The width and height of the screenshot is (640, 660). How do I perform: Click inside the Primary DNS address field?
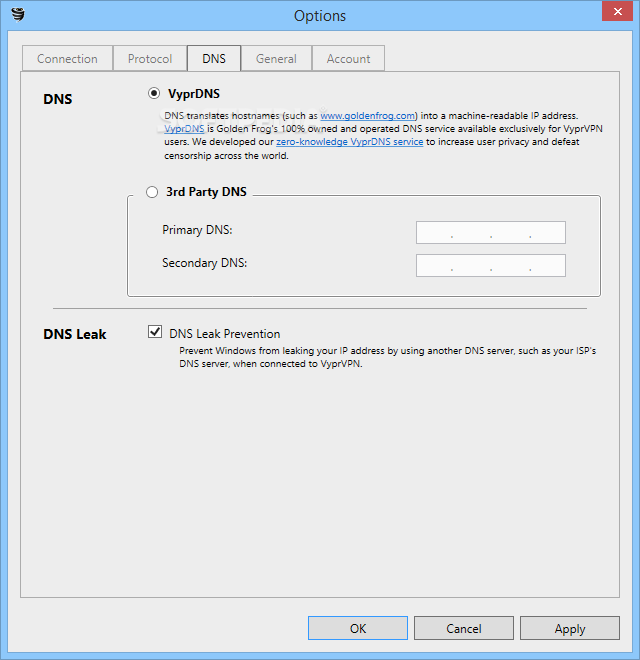tap(491, 232)
